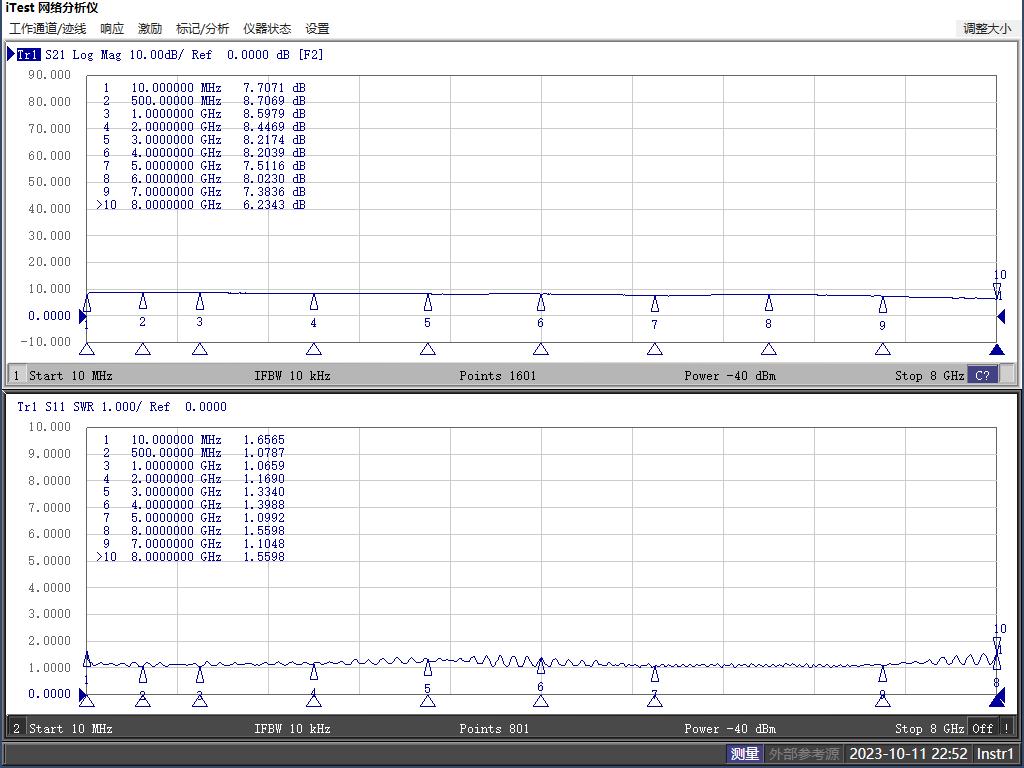The width and height of the screenshot is (1024, 768).
Task: Click marker 10 at the S21 trace end
Action: point(997,289)
